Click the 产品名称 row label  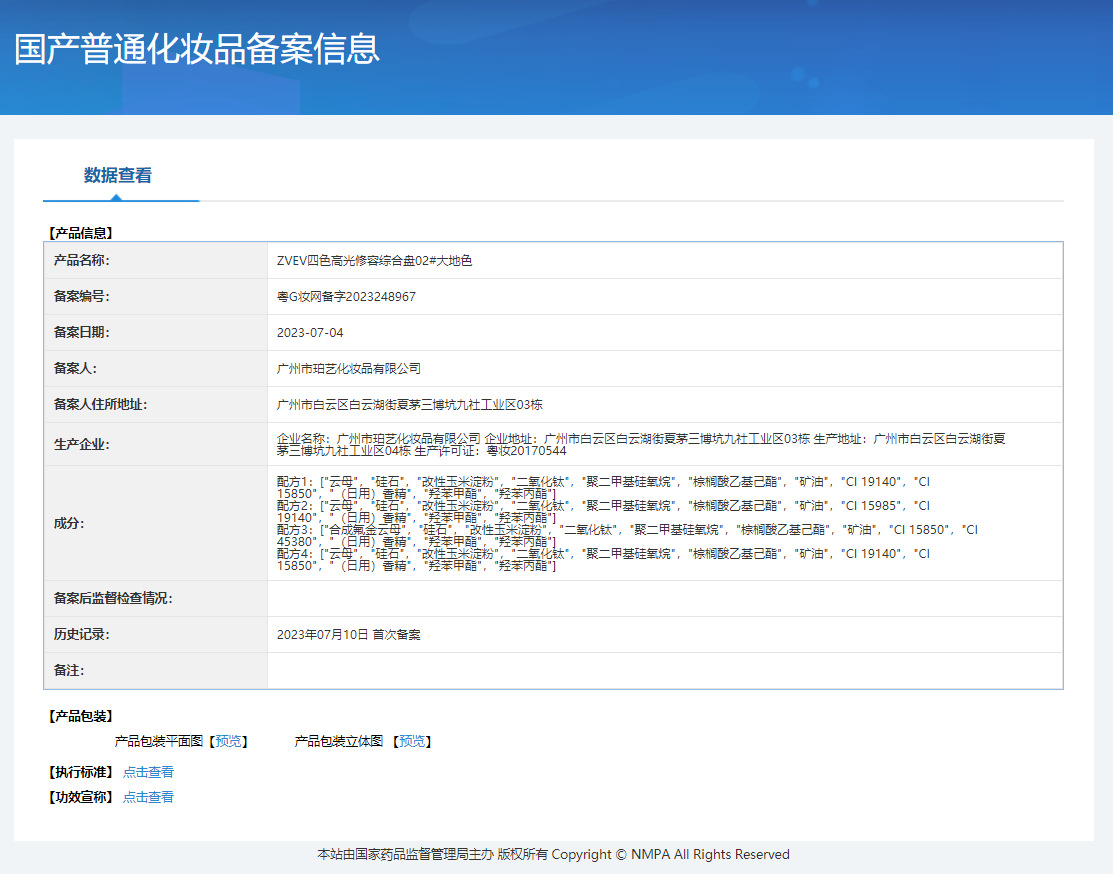(82, 261)
